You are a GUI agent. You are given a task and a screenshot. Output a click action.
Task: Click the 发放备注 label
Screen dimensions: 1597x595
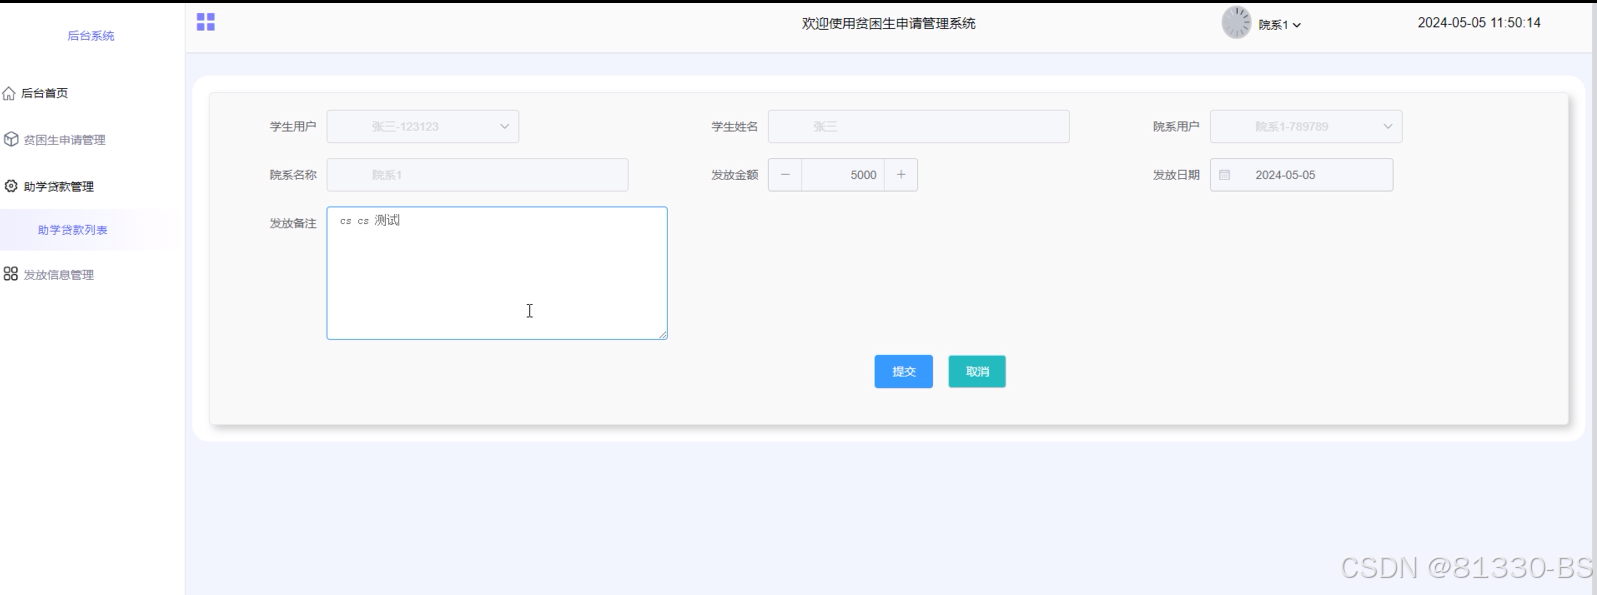click(293, 224)
